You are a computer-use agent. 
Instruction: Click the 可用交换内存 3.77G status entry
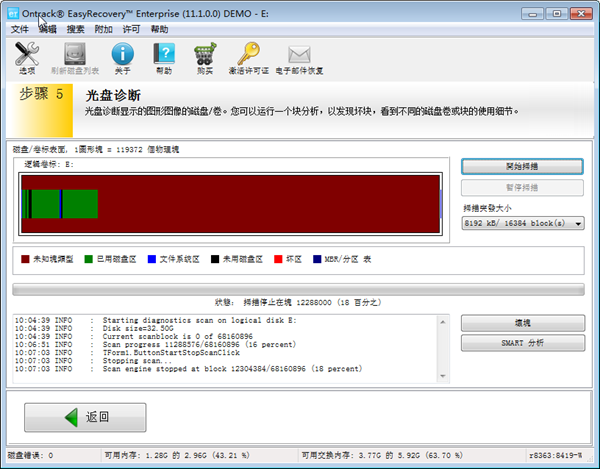tap(382, 455)
